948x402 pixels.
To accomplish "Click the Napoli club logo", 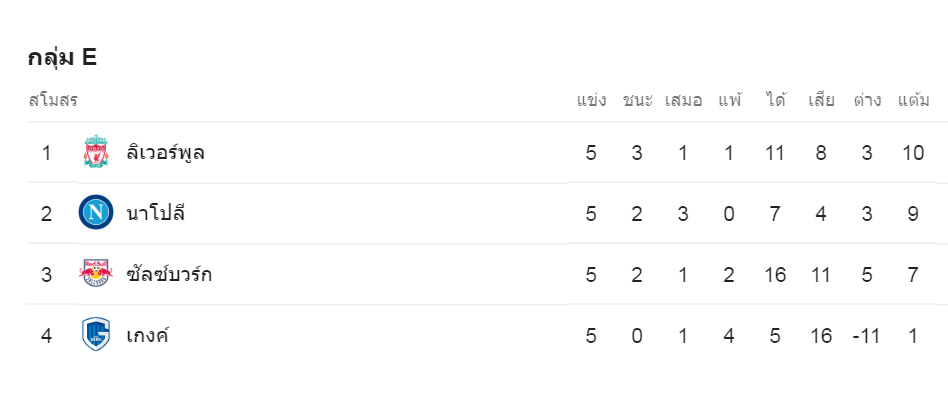I will point(96,213).
